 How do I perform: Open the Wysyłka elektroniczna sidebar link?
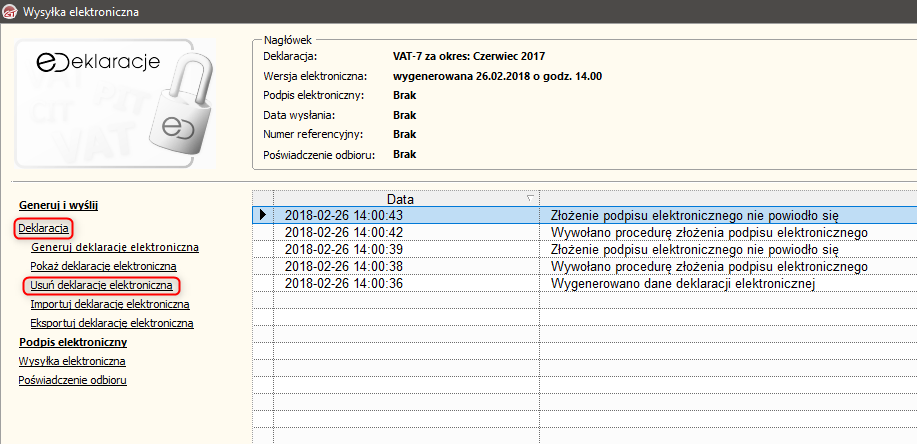tap(72, 361)
